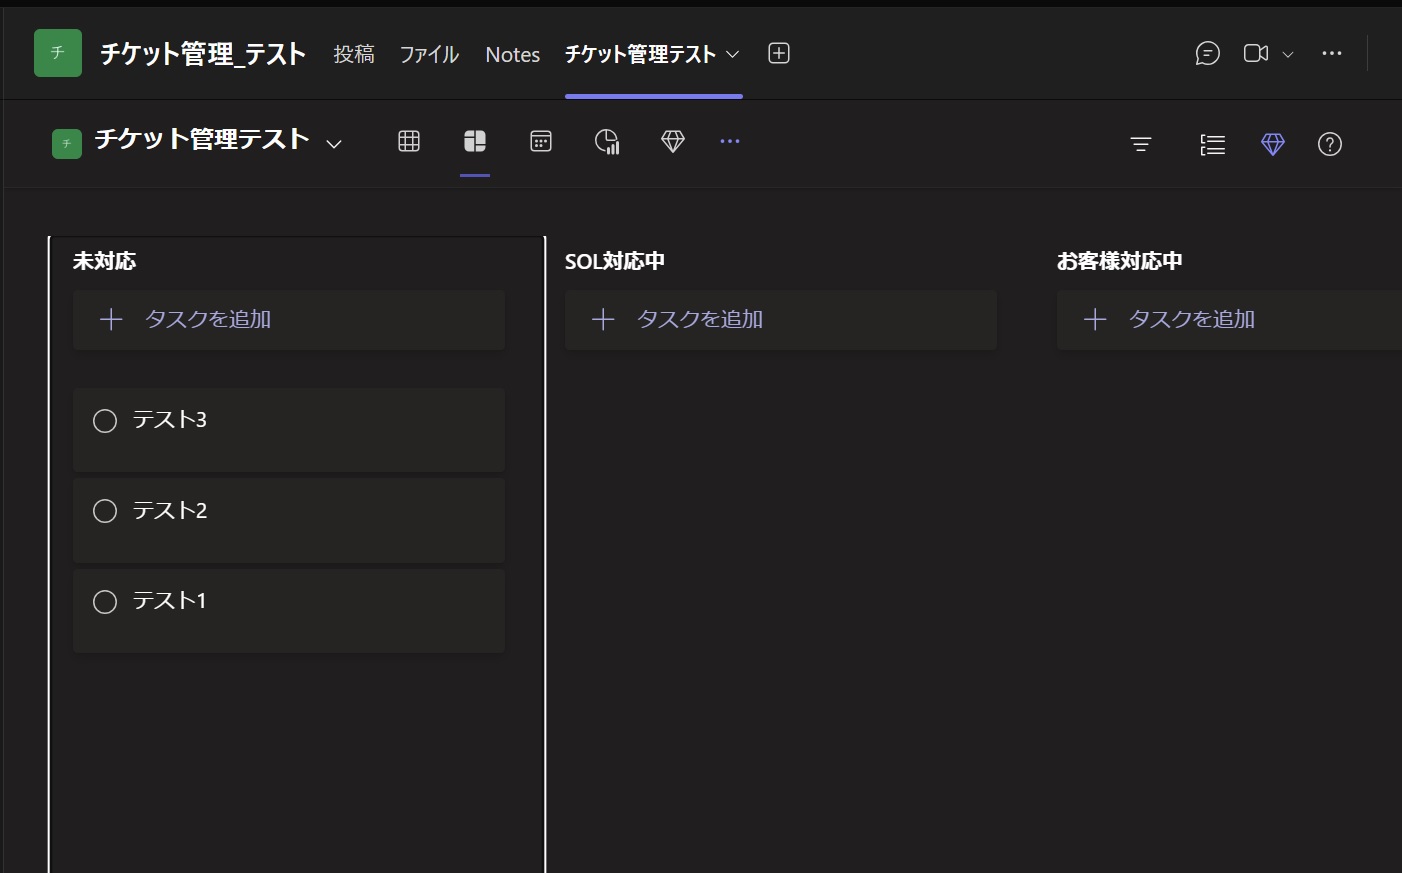Expand the plan name チケット管理テスト dropdown
This screenshot has width=1402, height=873.
(334, 144)
